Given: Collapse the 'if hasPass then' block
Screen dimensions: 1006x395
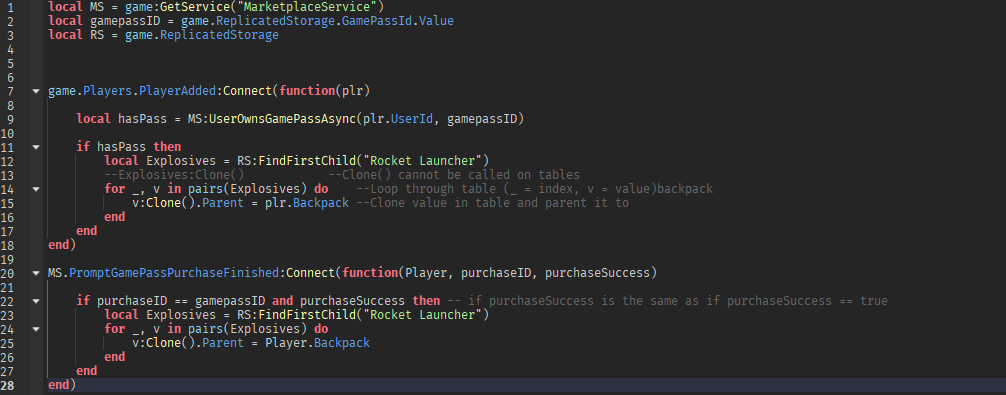Looking at the screenshot, I should [x=36, y=147].
